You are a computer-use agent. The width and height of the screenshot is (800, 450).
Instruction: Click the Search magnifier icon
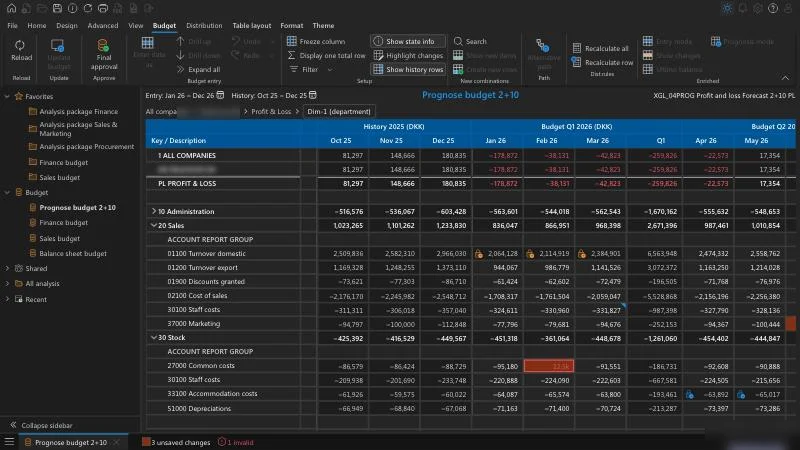click(458, 41)
